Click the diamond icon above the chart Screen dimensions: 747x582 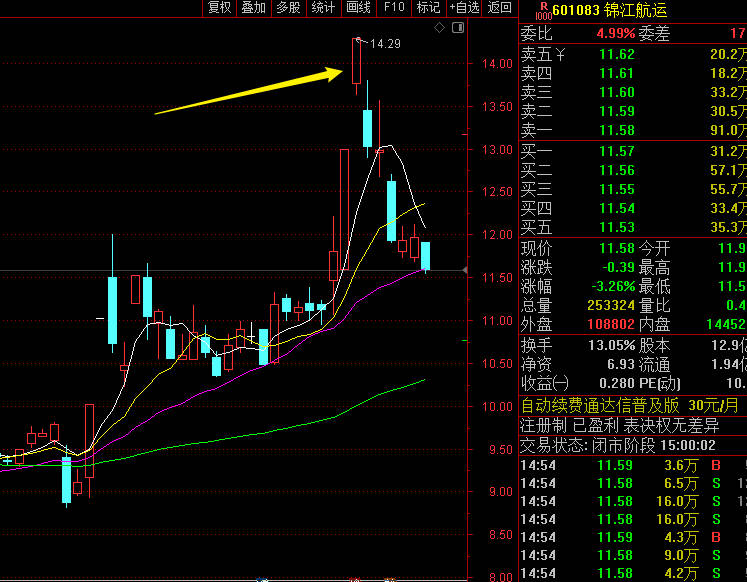439,28
